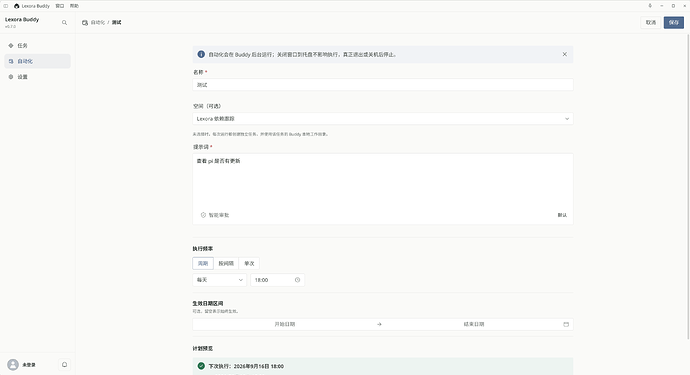Minimize the Lexora Buddy window
Image resolution: width=690 pixels, height=375 pixels.
pyautogui.click(x=661, y=6)
